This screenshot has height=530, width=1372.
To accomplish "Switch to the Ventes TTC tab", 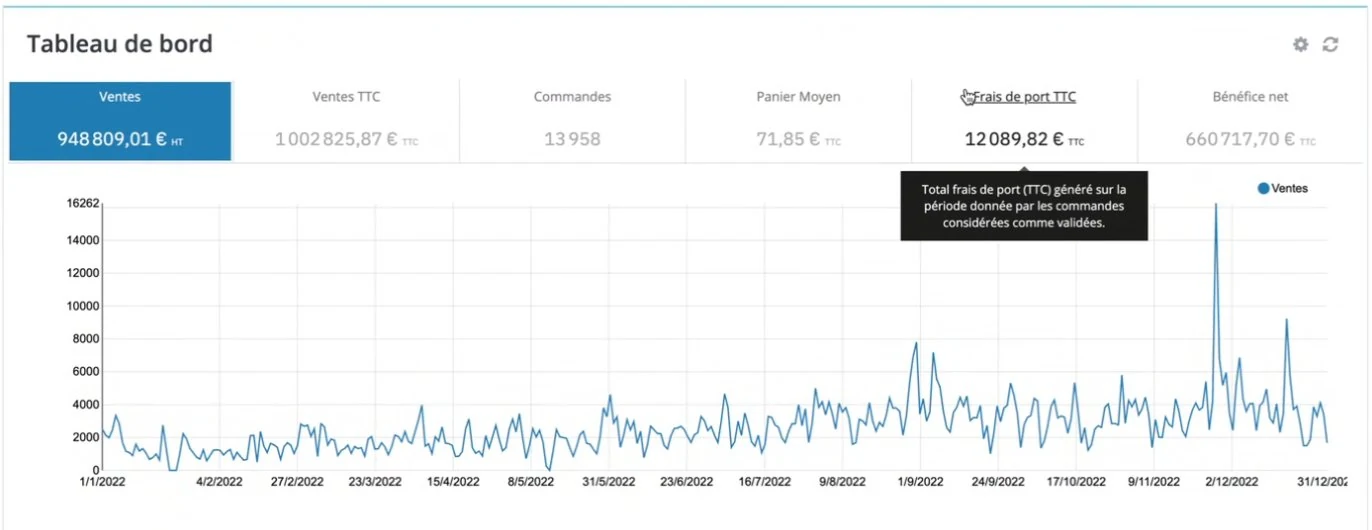I will pyautogui.click(x=346, y=121).
